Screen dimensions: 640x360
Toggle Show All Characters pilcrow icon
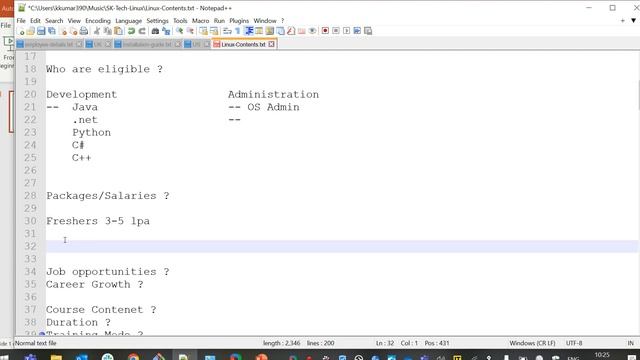pyautogui.click(x=238, y=31)
